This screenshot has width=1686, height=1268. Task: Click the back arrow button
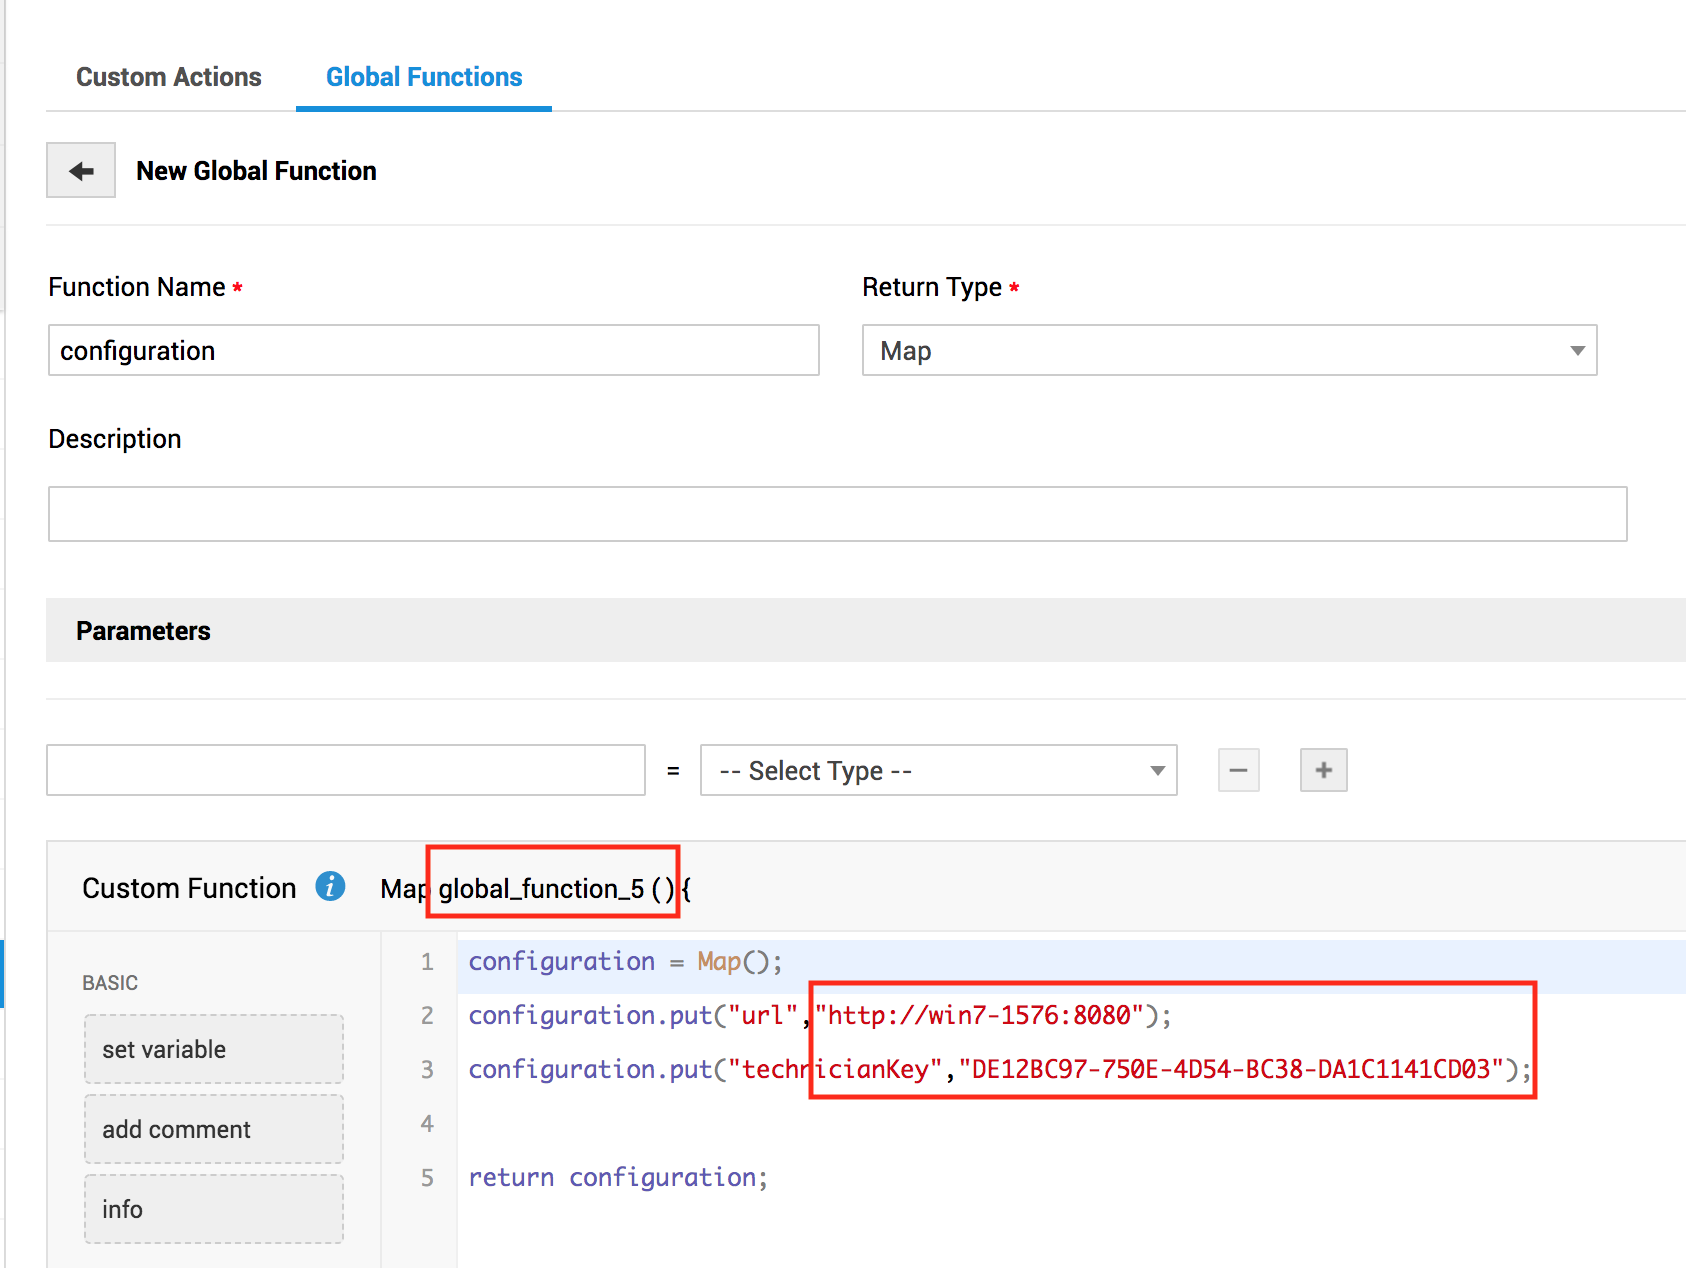pos(81,171)
